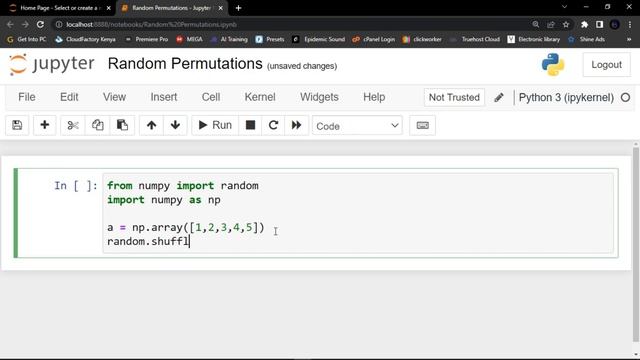The width and height of the screenshot is (640, 360).
Task: Open a new browser tab
Action: click(238, 8)
